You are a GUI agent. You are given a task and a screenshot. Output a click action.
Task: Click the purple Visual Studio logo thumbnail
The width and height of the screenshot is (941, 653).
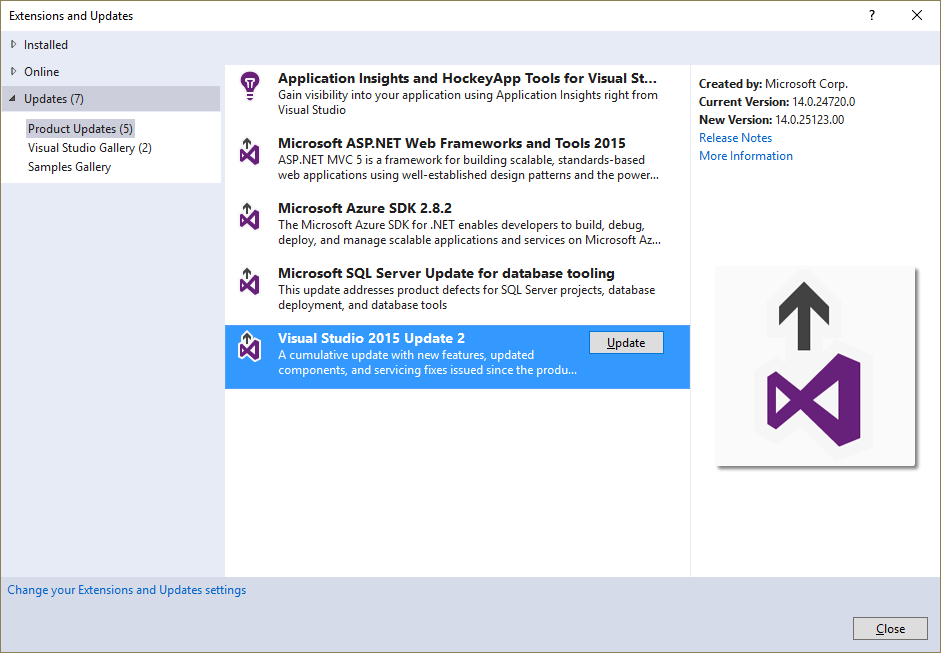[815, 366]
